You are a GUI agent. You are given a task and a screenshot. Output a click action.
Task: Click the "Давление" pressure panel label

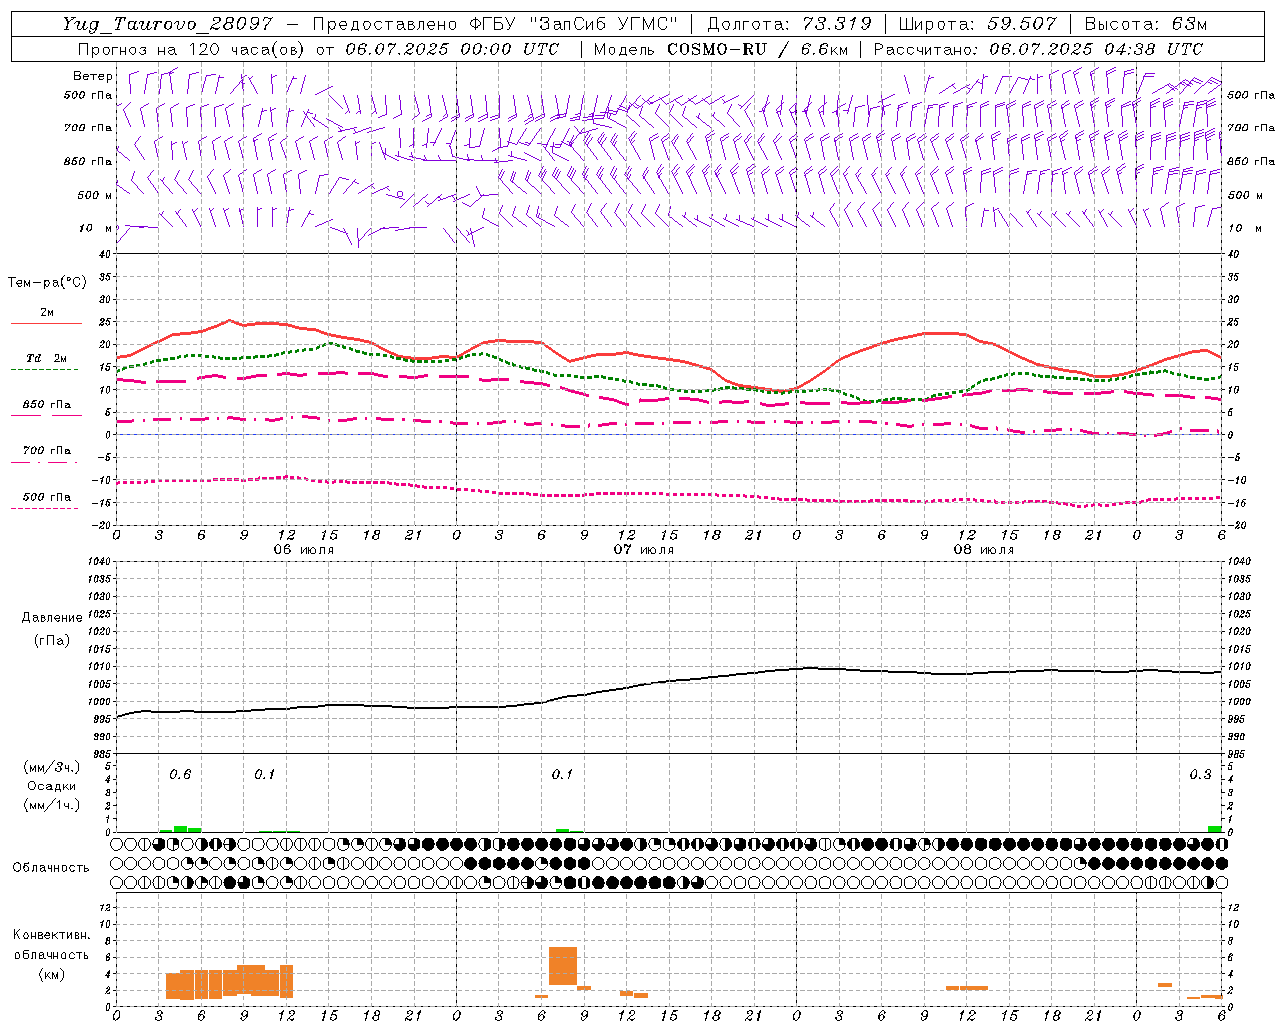pyautogui.click(x=52, y=618)
